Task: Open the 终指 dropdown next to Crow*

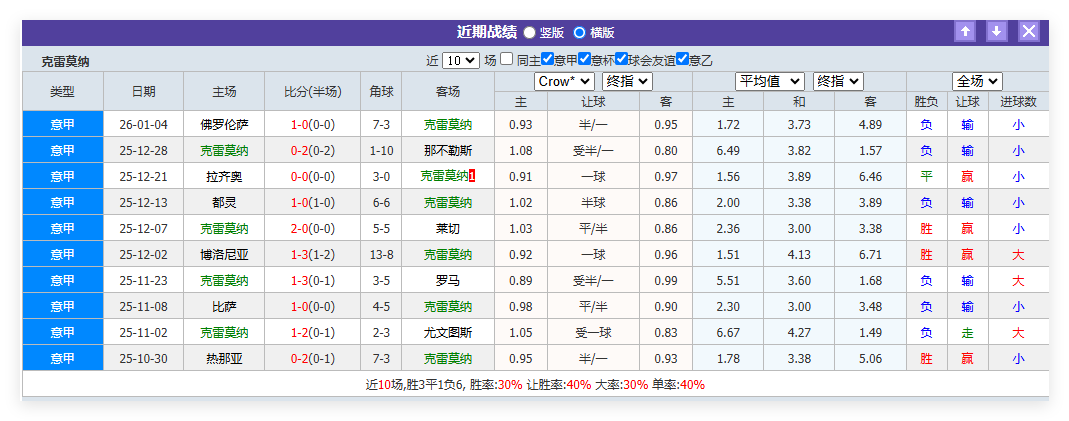Action: pos(627,81)
